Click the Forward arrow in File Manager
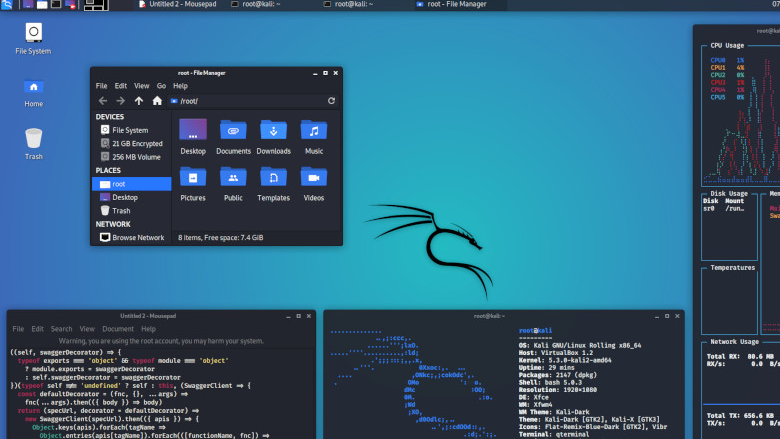This screenshot has height=439, width=780. click(x=120, y=101)
